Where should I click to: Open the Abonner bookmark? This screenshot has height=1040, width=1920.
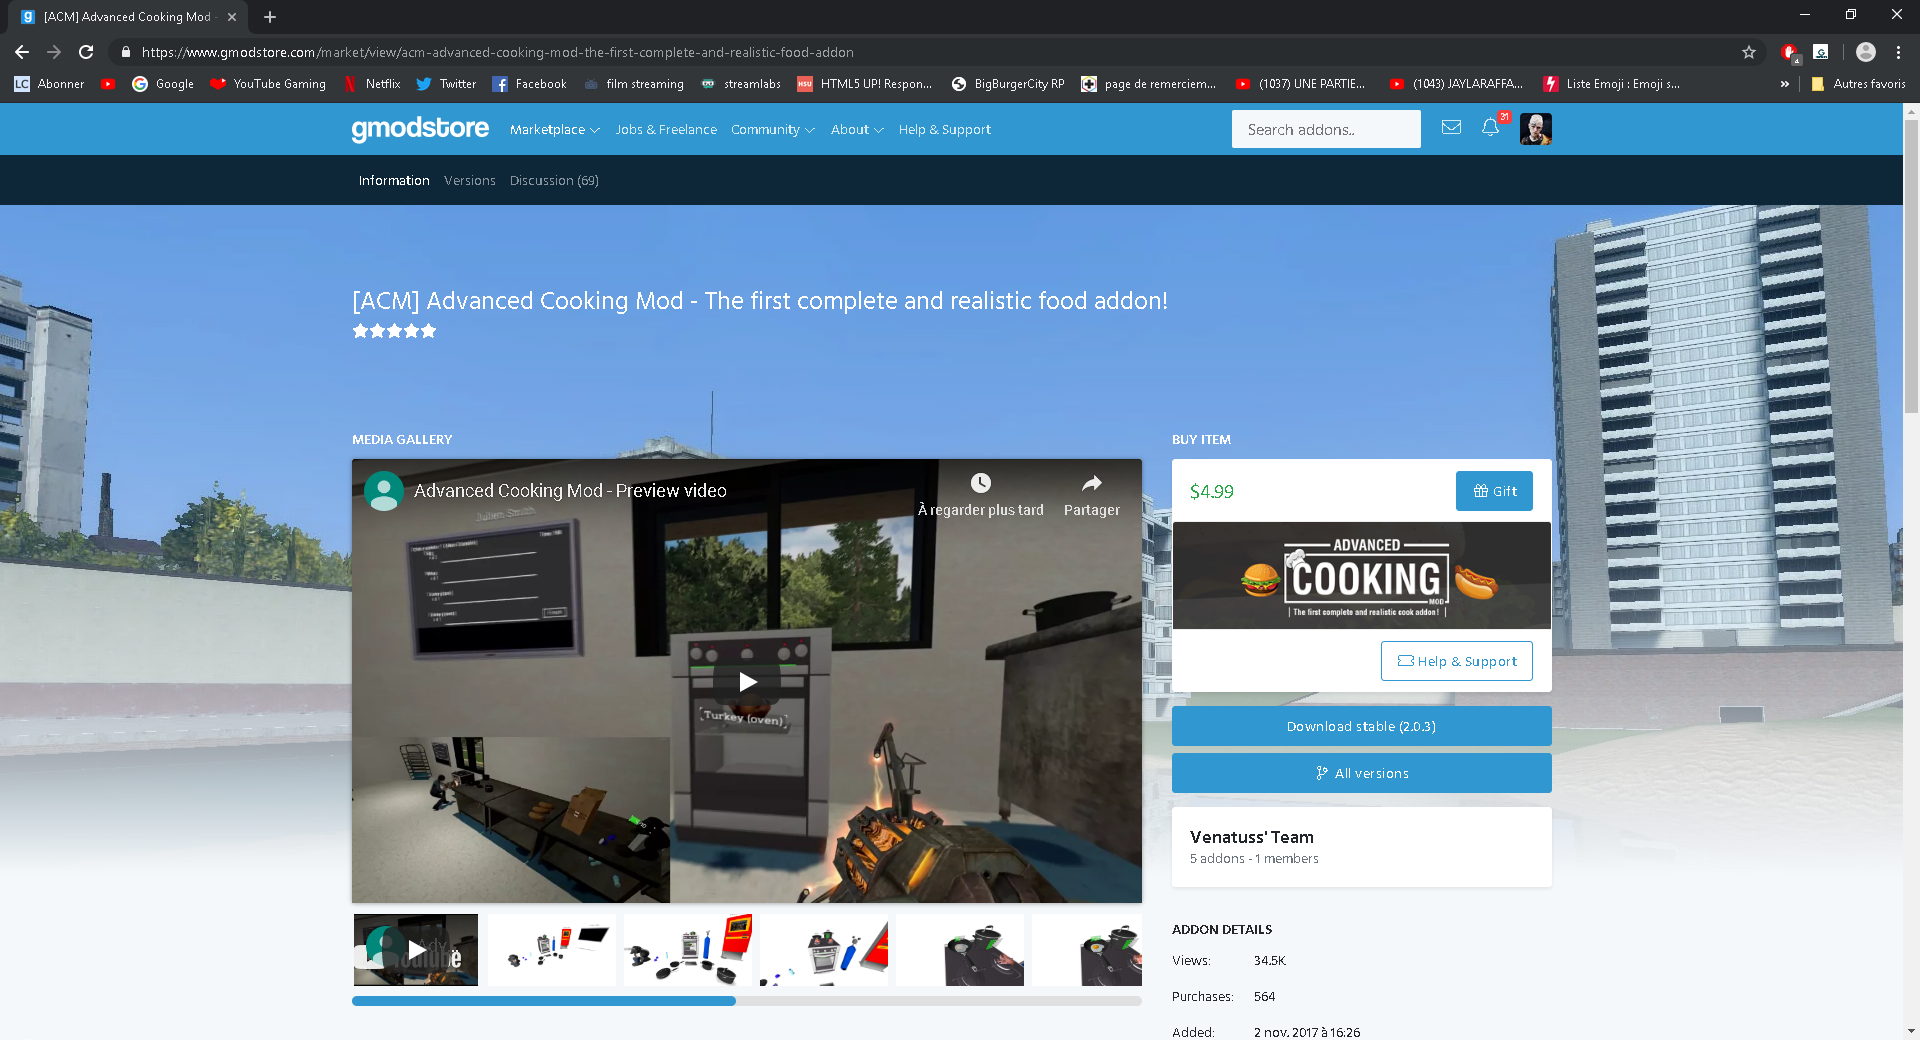pyautogui.click(x=49, y=84)
